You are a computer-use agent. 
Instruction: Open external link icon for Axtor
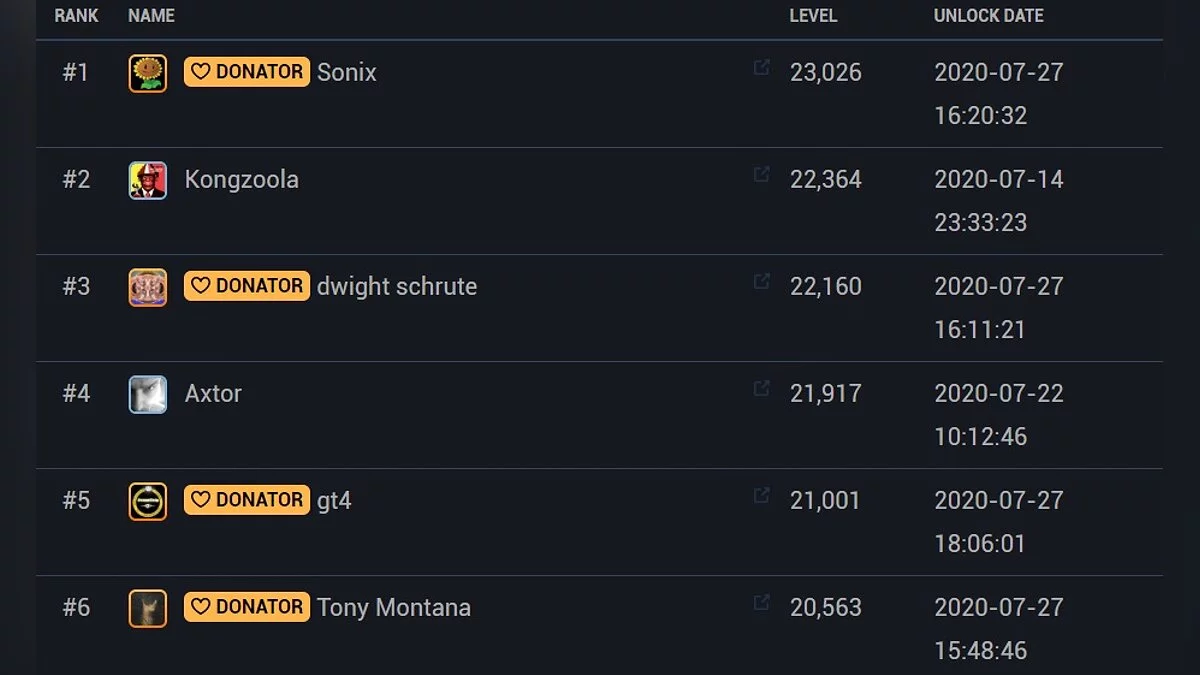coord(761,388)
